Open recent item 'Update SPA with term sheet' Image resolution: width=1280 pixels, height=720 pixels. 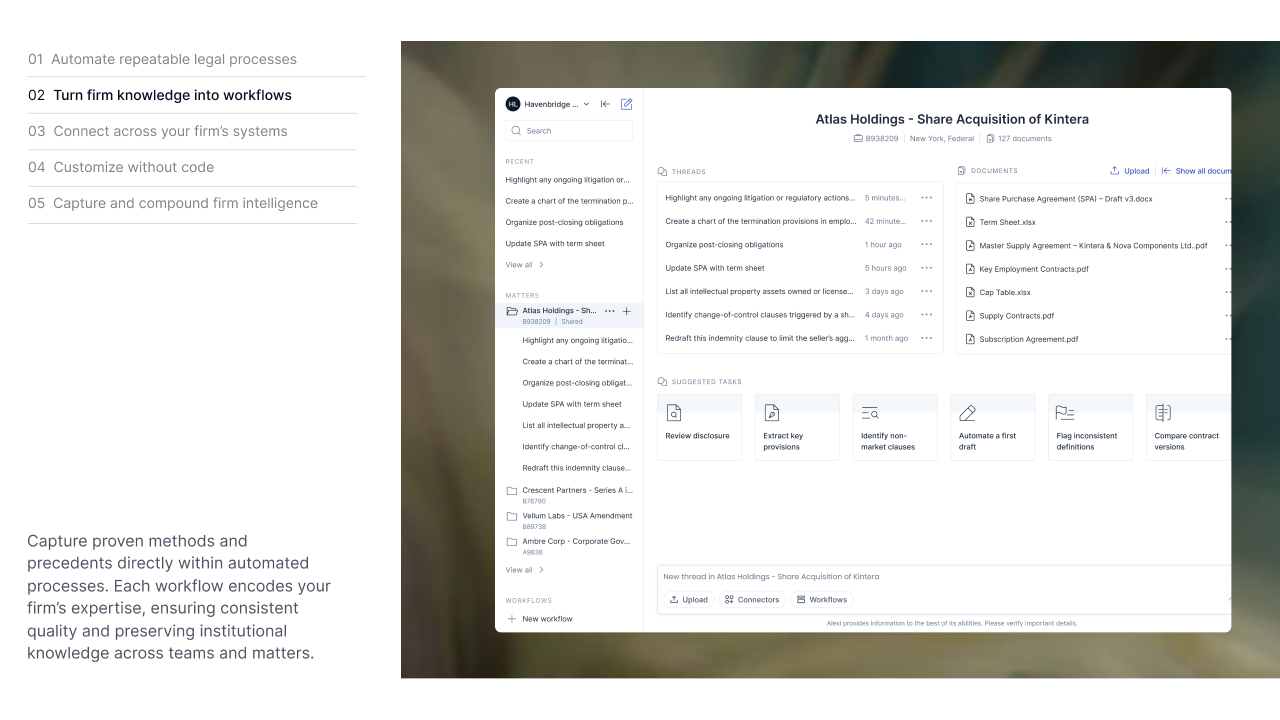[x=555, y=244]
